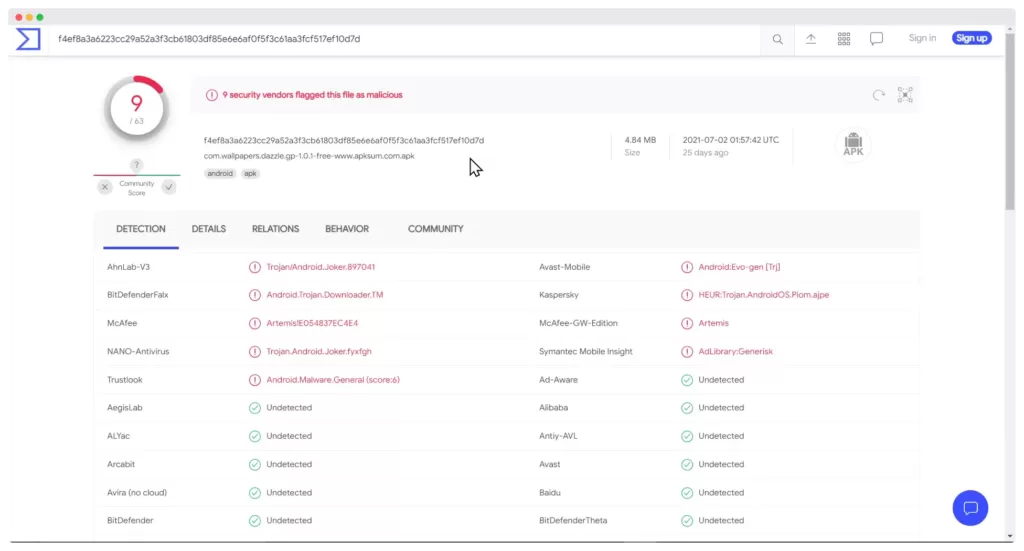This screenshot has height=551, width=1024.
Task: Click the file hash text in summary
Action: tap(344, 140)
